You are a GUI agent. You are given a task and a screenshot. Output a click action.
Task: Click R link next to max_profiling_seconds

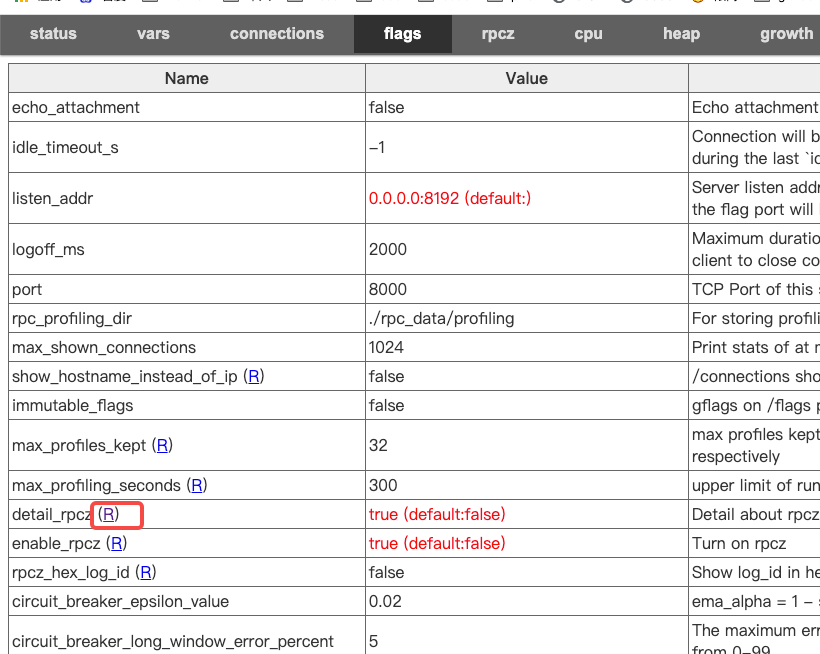[x=197, y=485]
